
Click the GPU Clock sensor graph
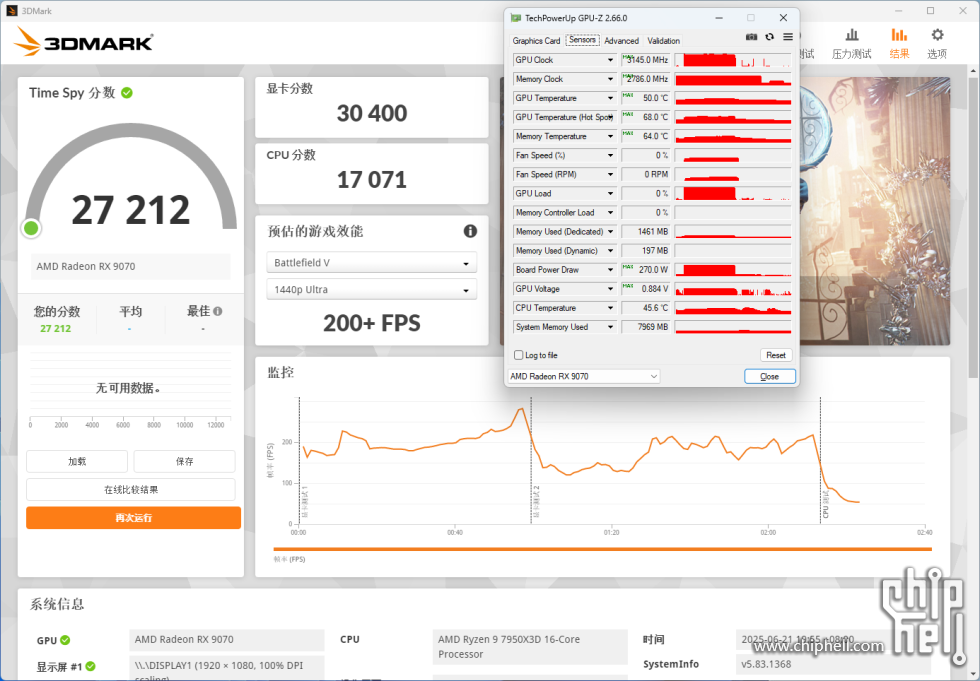pyautogui.click(x=733, y=60)
